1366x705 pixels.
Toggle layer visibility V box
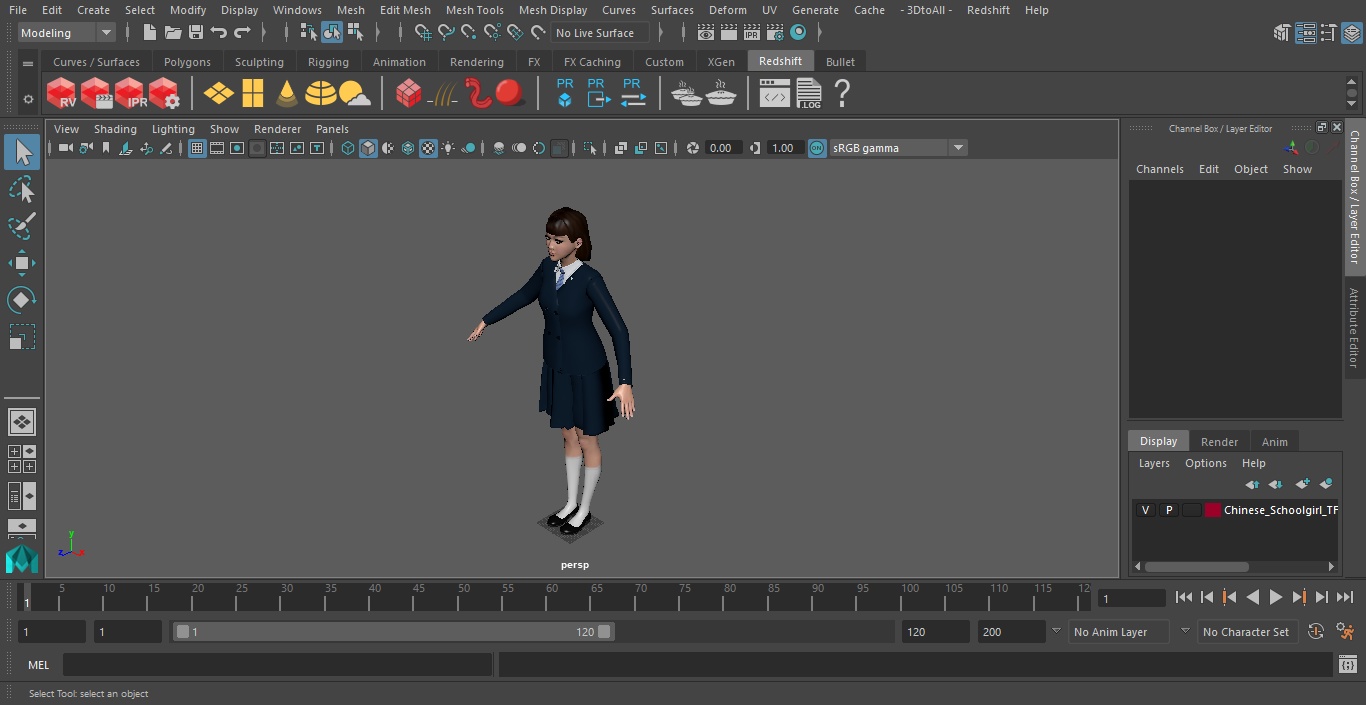(1145, 510)
